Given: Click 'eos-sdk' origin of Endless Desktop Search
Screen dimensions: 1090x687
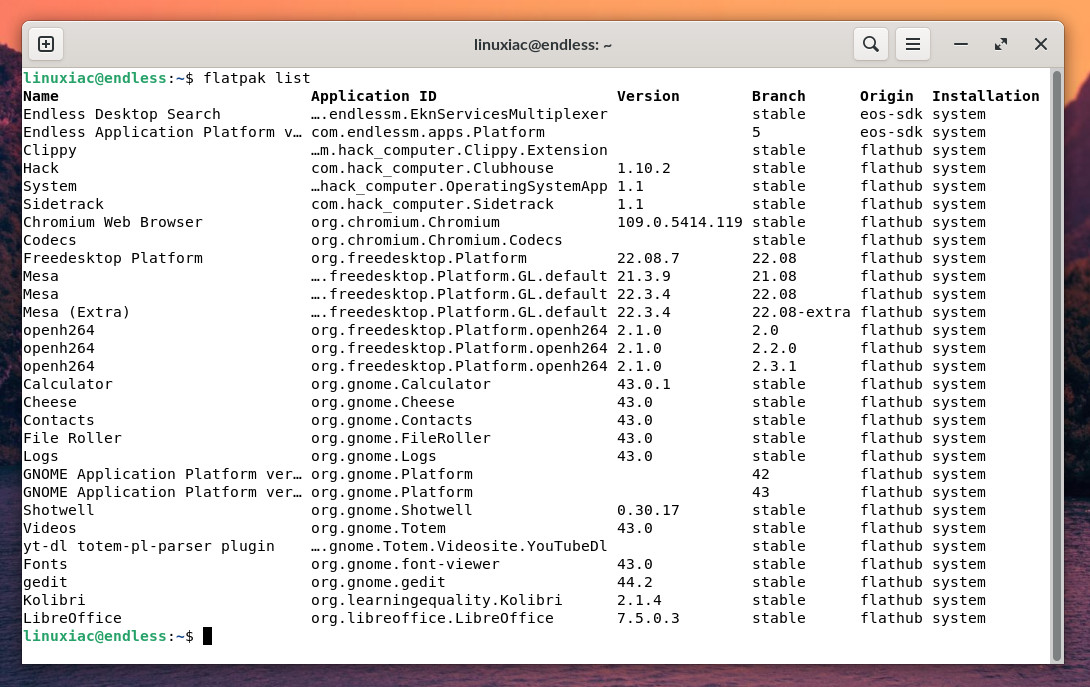Looking at the screenshot, I should [x=891, y=114].
